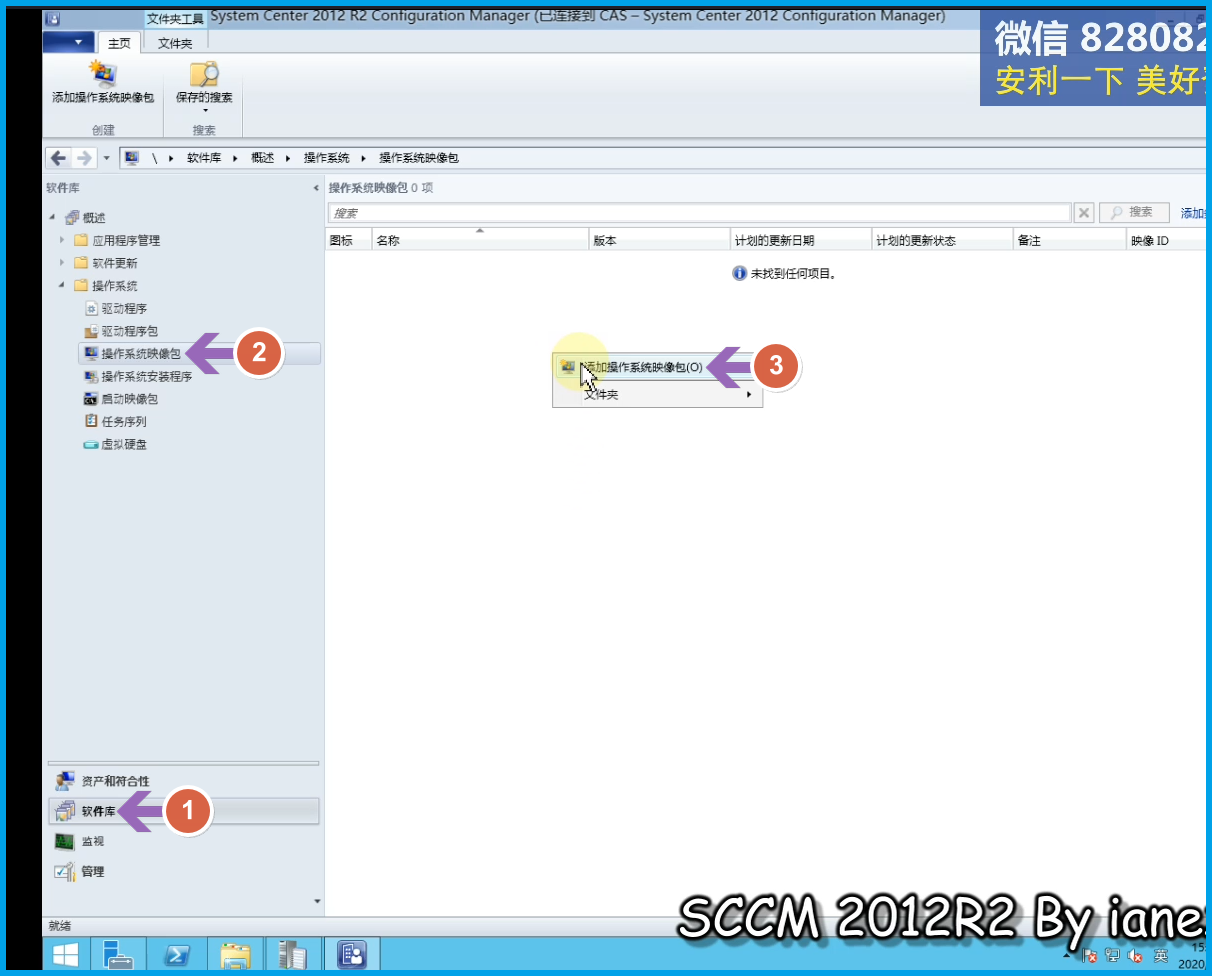Image resolution: width=1212 pixels, height=976 pixels.
Task: Sort by 计划的更新日期 column header
Action: tap(801, 241)
